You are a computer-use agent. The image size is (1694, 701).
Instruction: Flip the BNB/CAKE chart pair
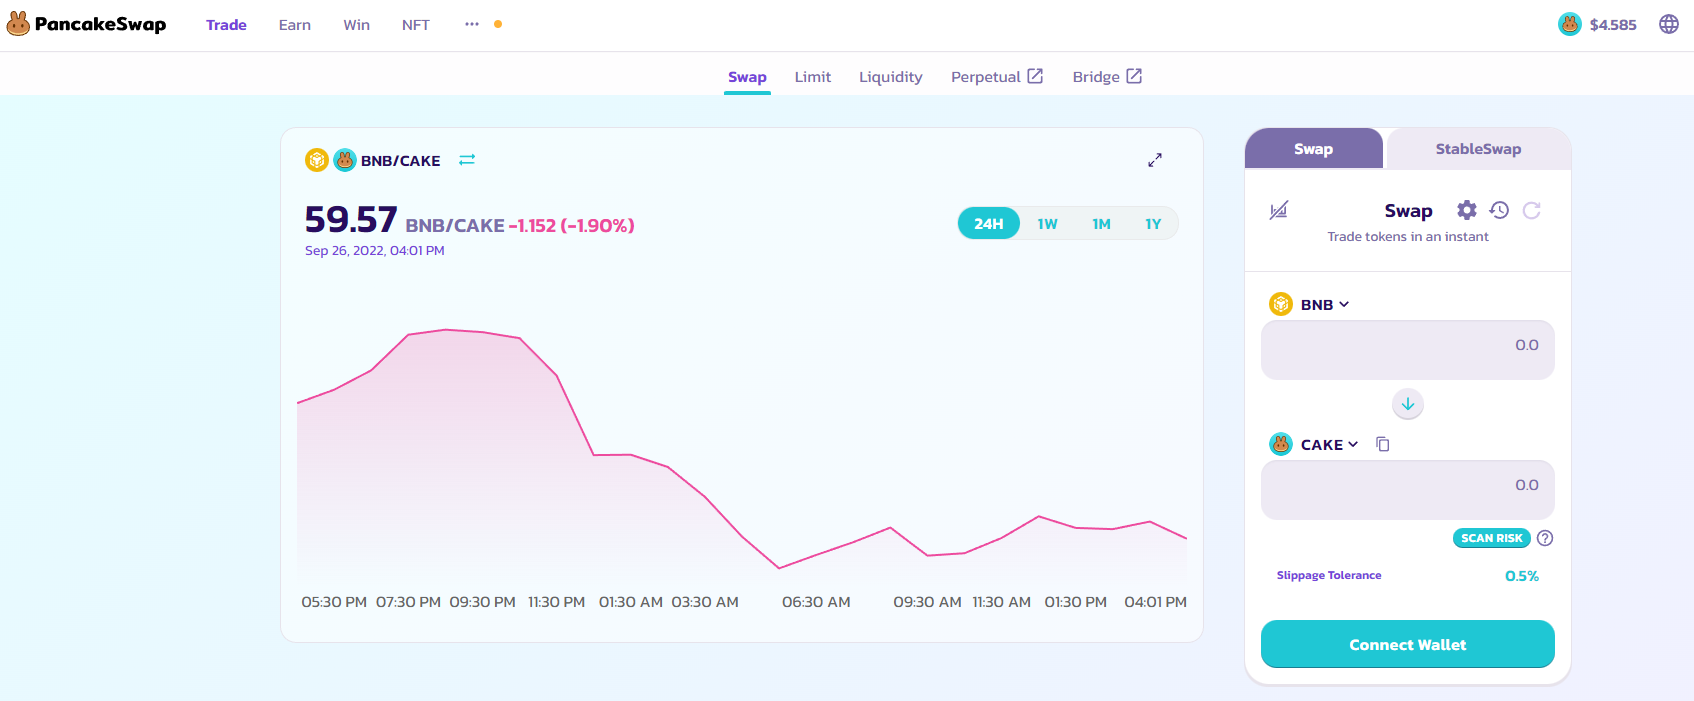pos(467,160)
